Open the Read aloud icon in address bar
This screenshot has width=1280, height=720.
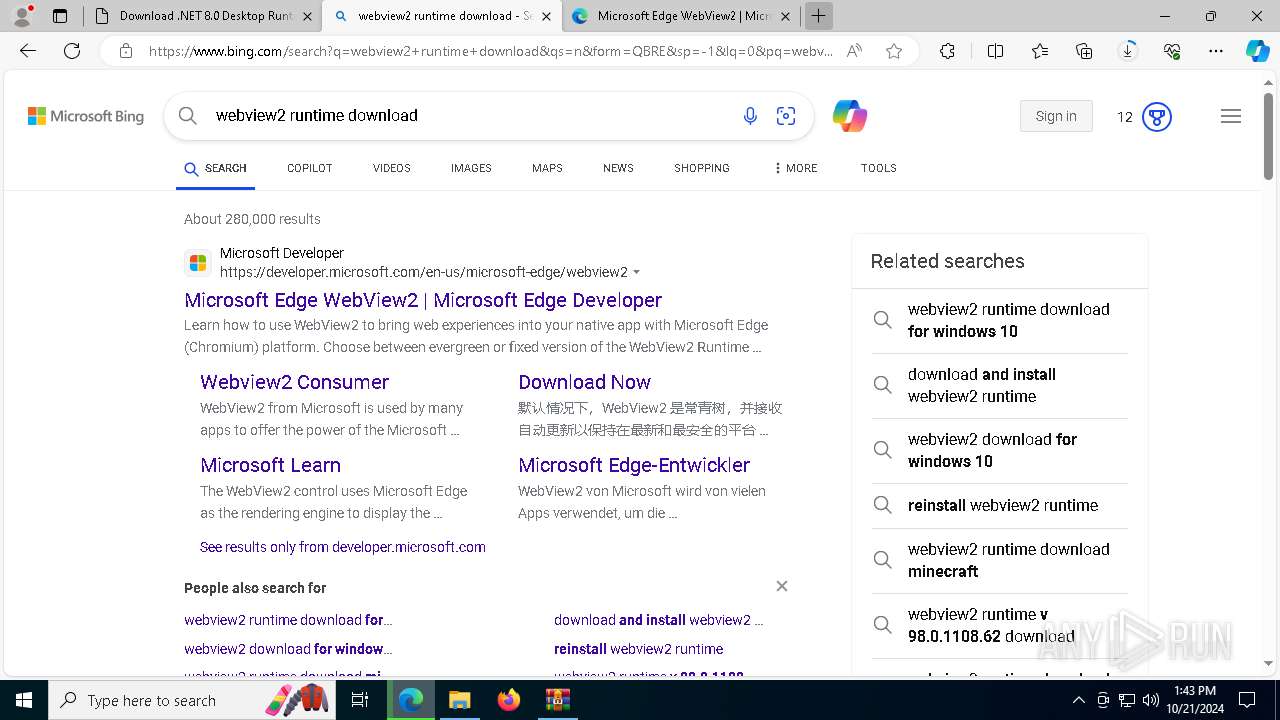(854, 51)
